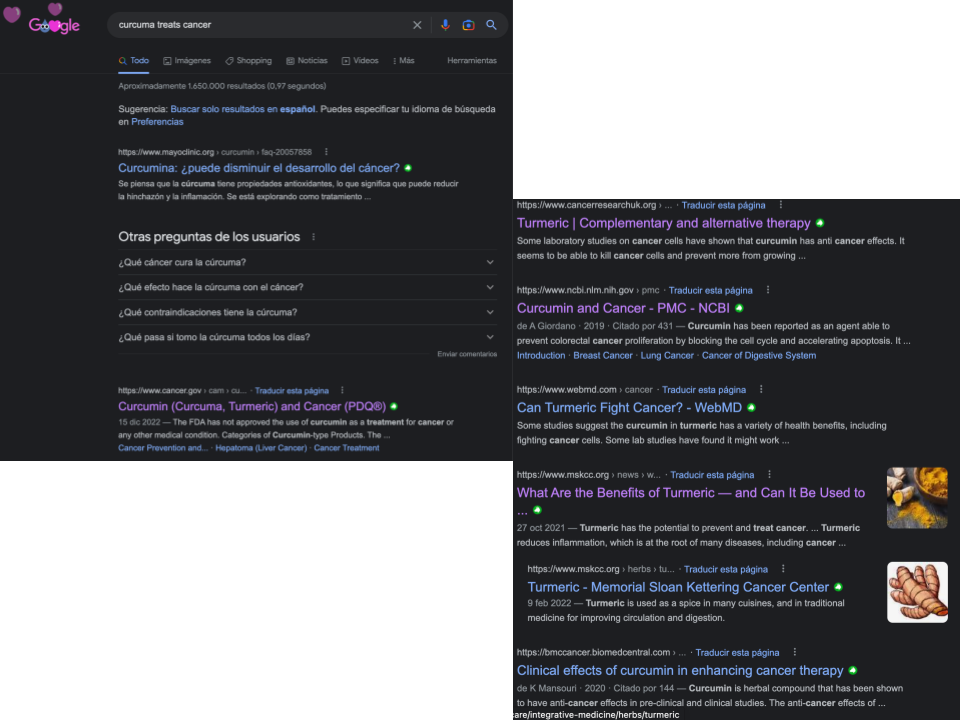Image resolution: width=960 pixels, height=720 pixels.
Task: Open the Google doodle logo
Action: pos(46,20)
